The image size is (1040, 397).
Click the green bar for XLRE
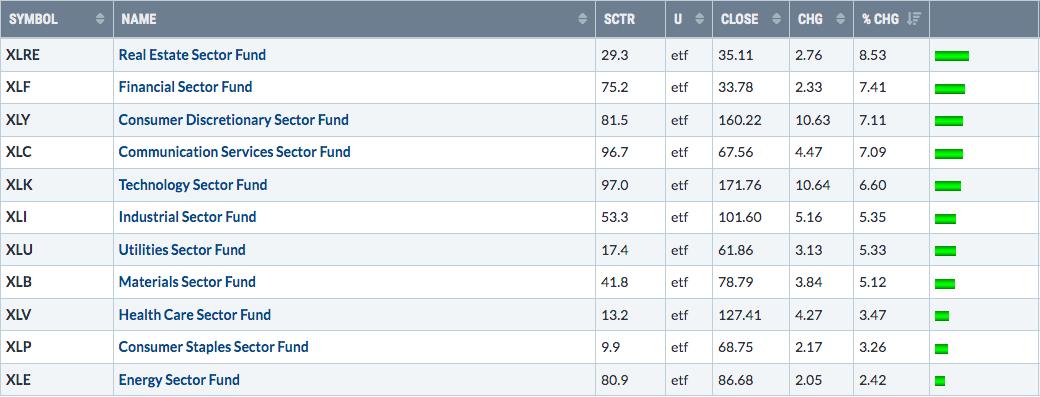[952, 56]
